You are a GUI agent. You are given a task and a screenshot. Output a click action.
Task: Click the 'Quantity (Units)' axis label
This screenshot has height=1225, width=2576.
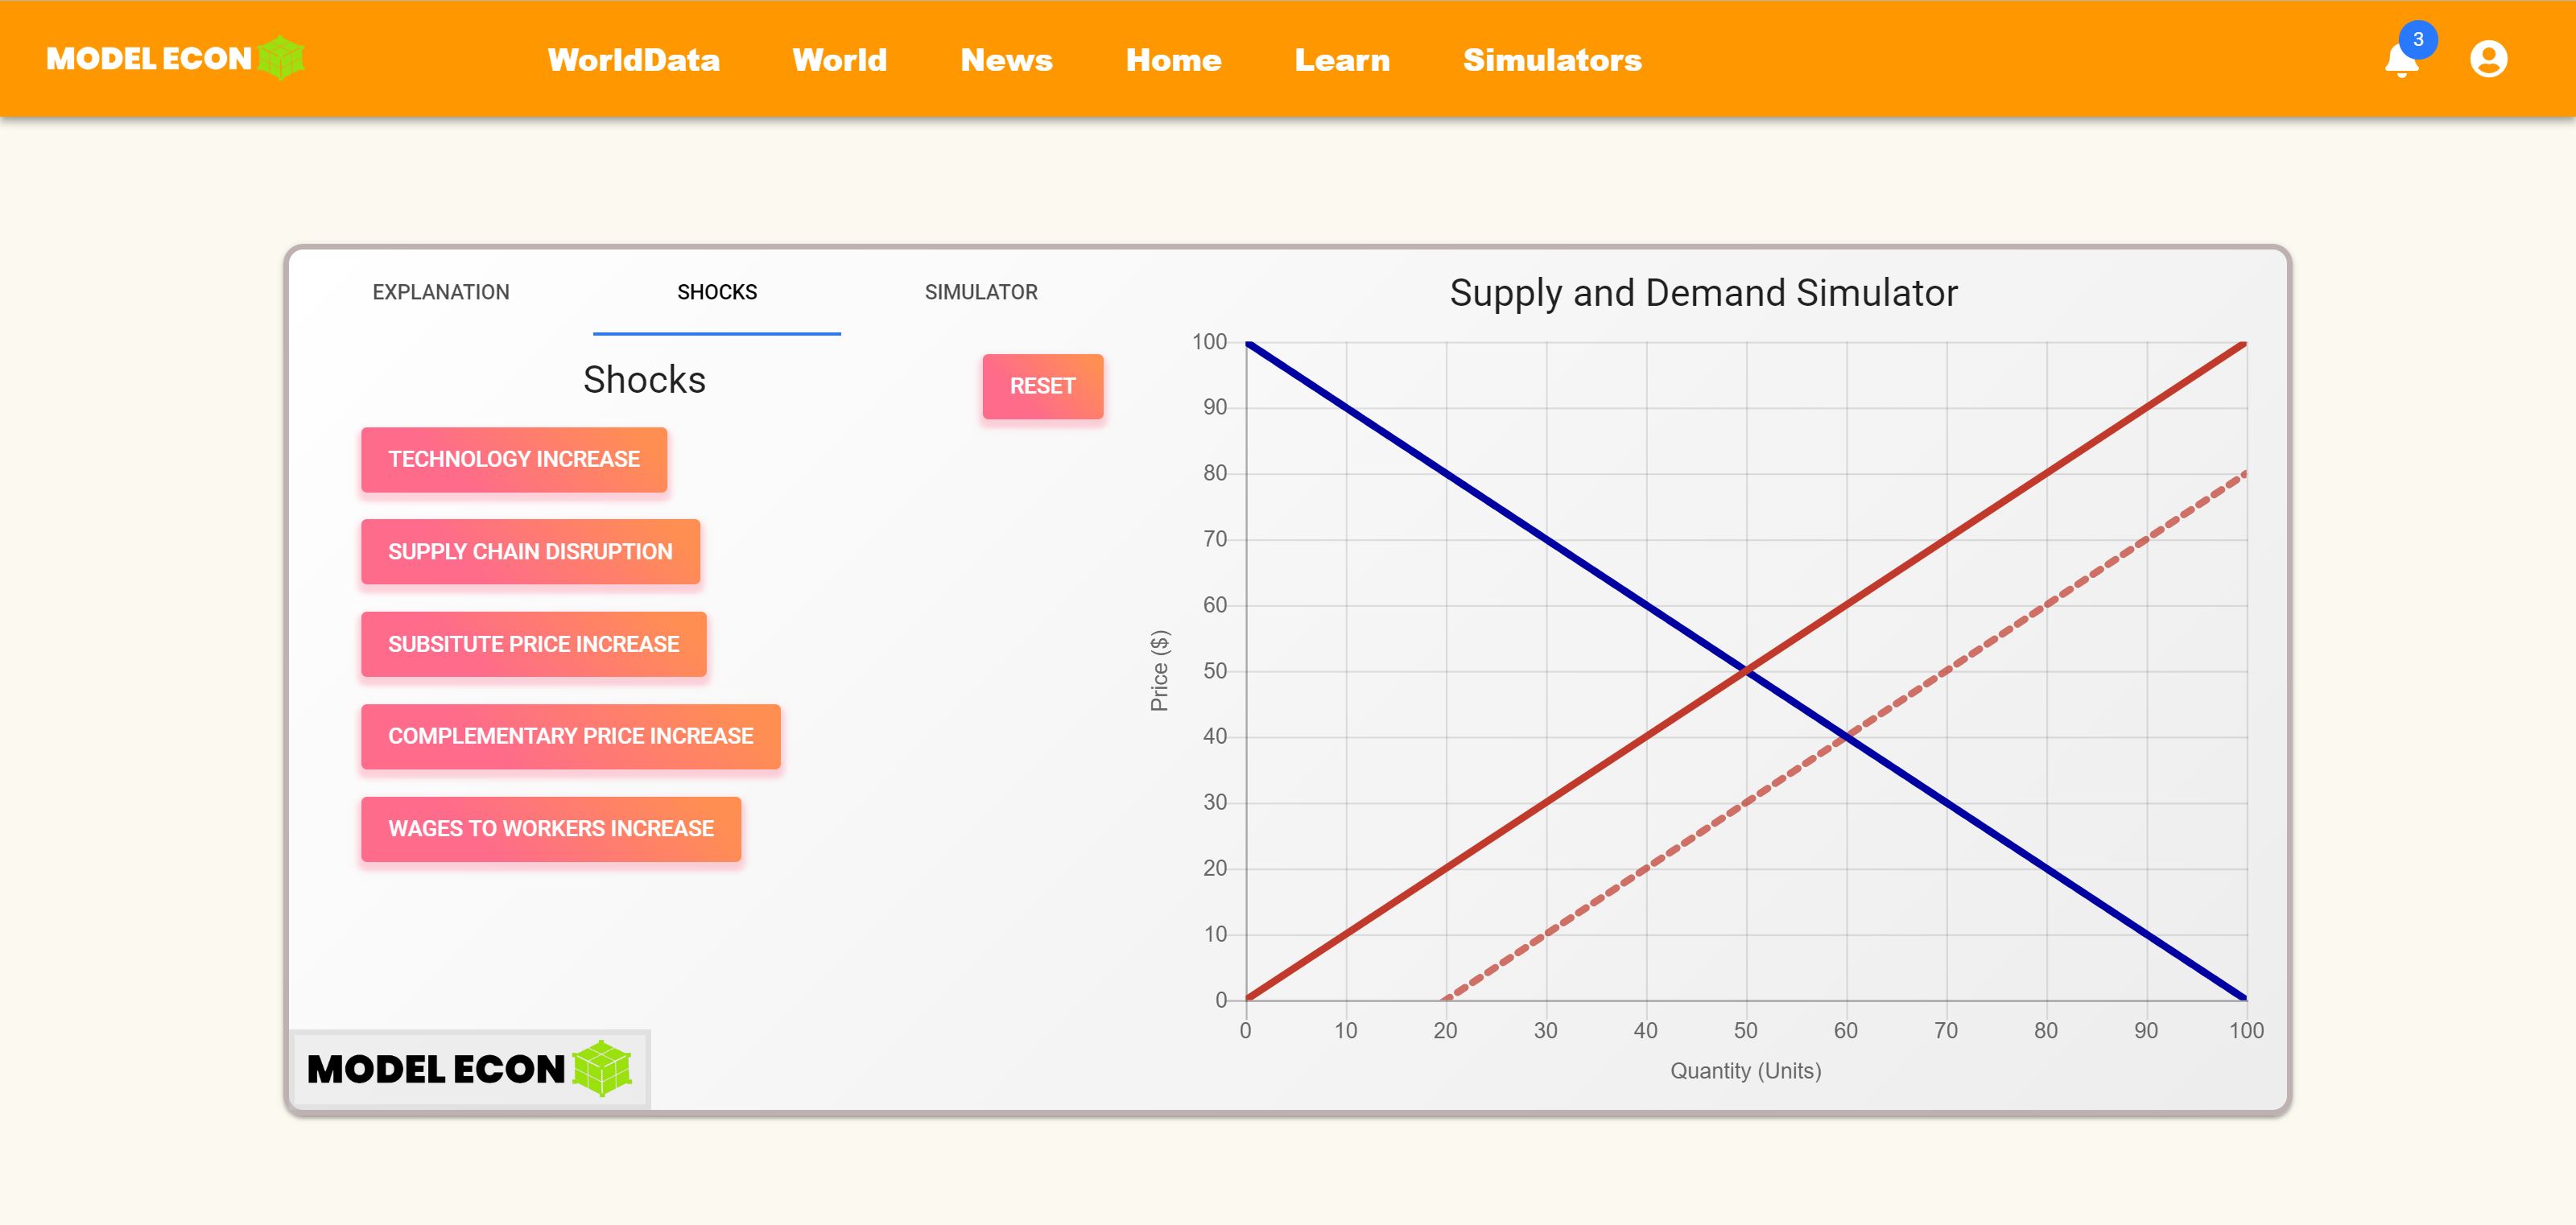point(1745,1071)
